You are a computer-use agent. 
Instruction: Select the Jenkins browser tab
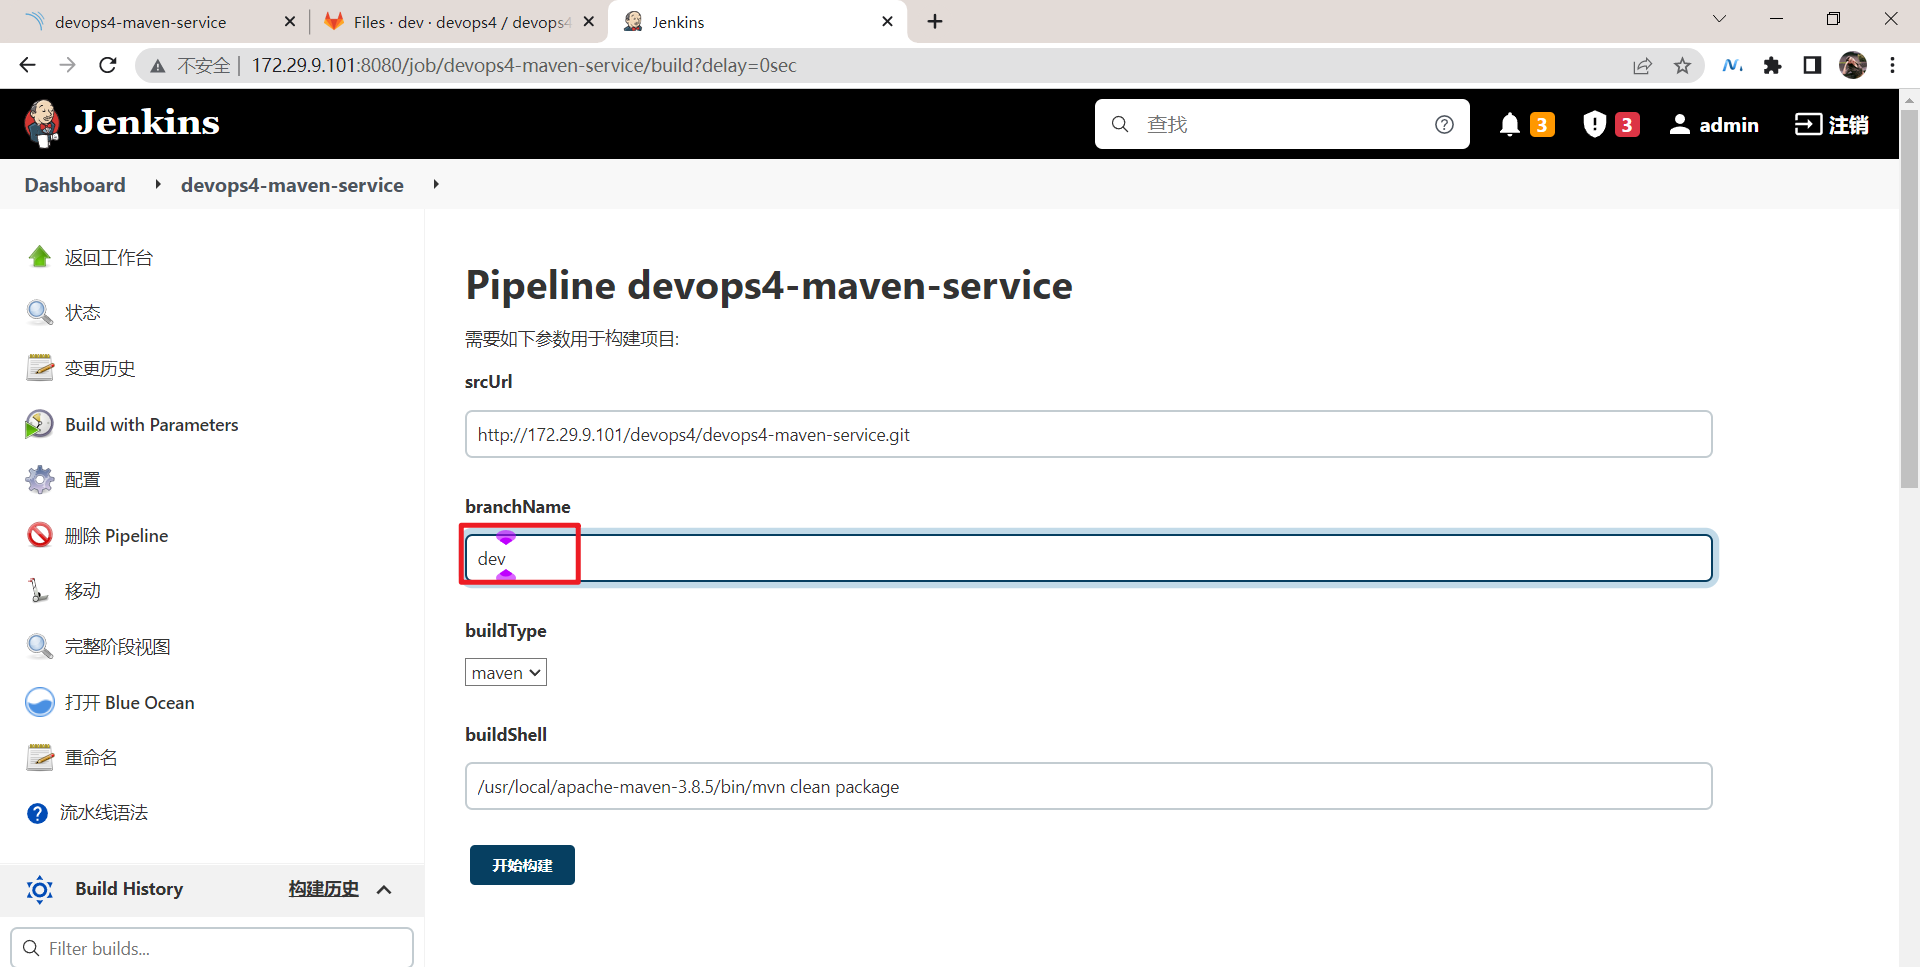click(x=755, y=22)
